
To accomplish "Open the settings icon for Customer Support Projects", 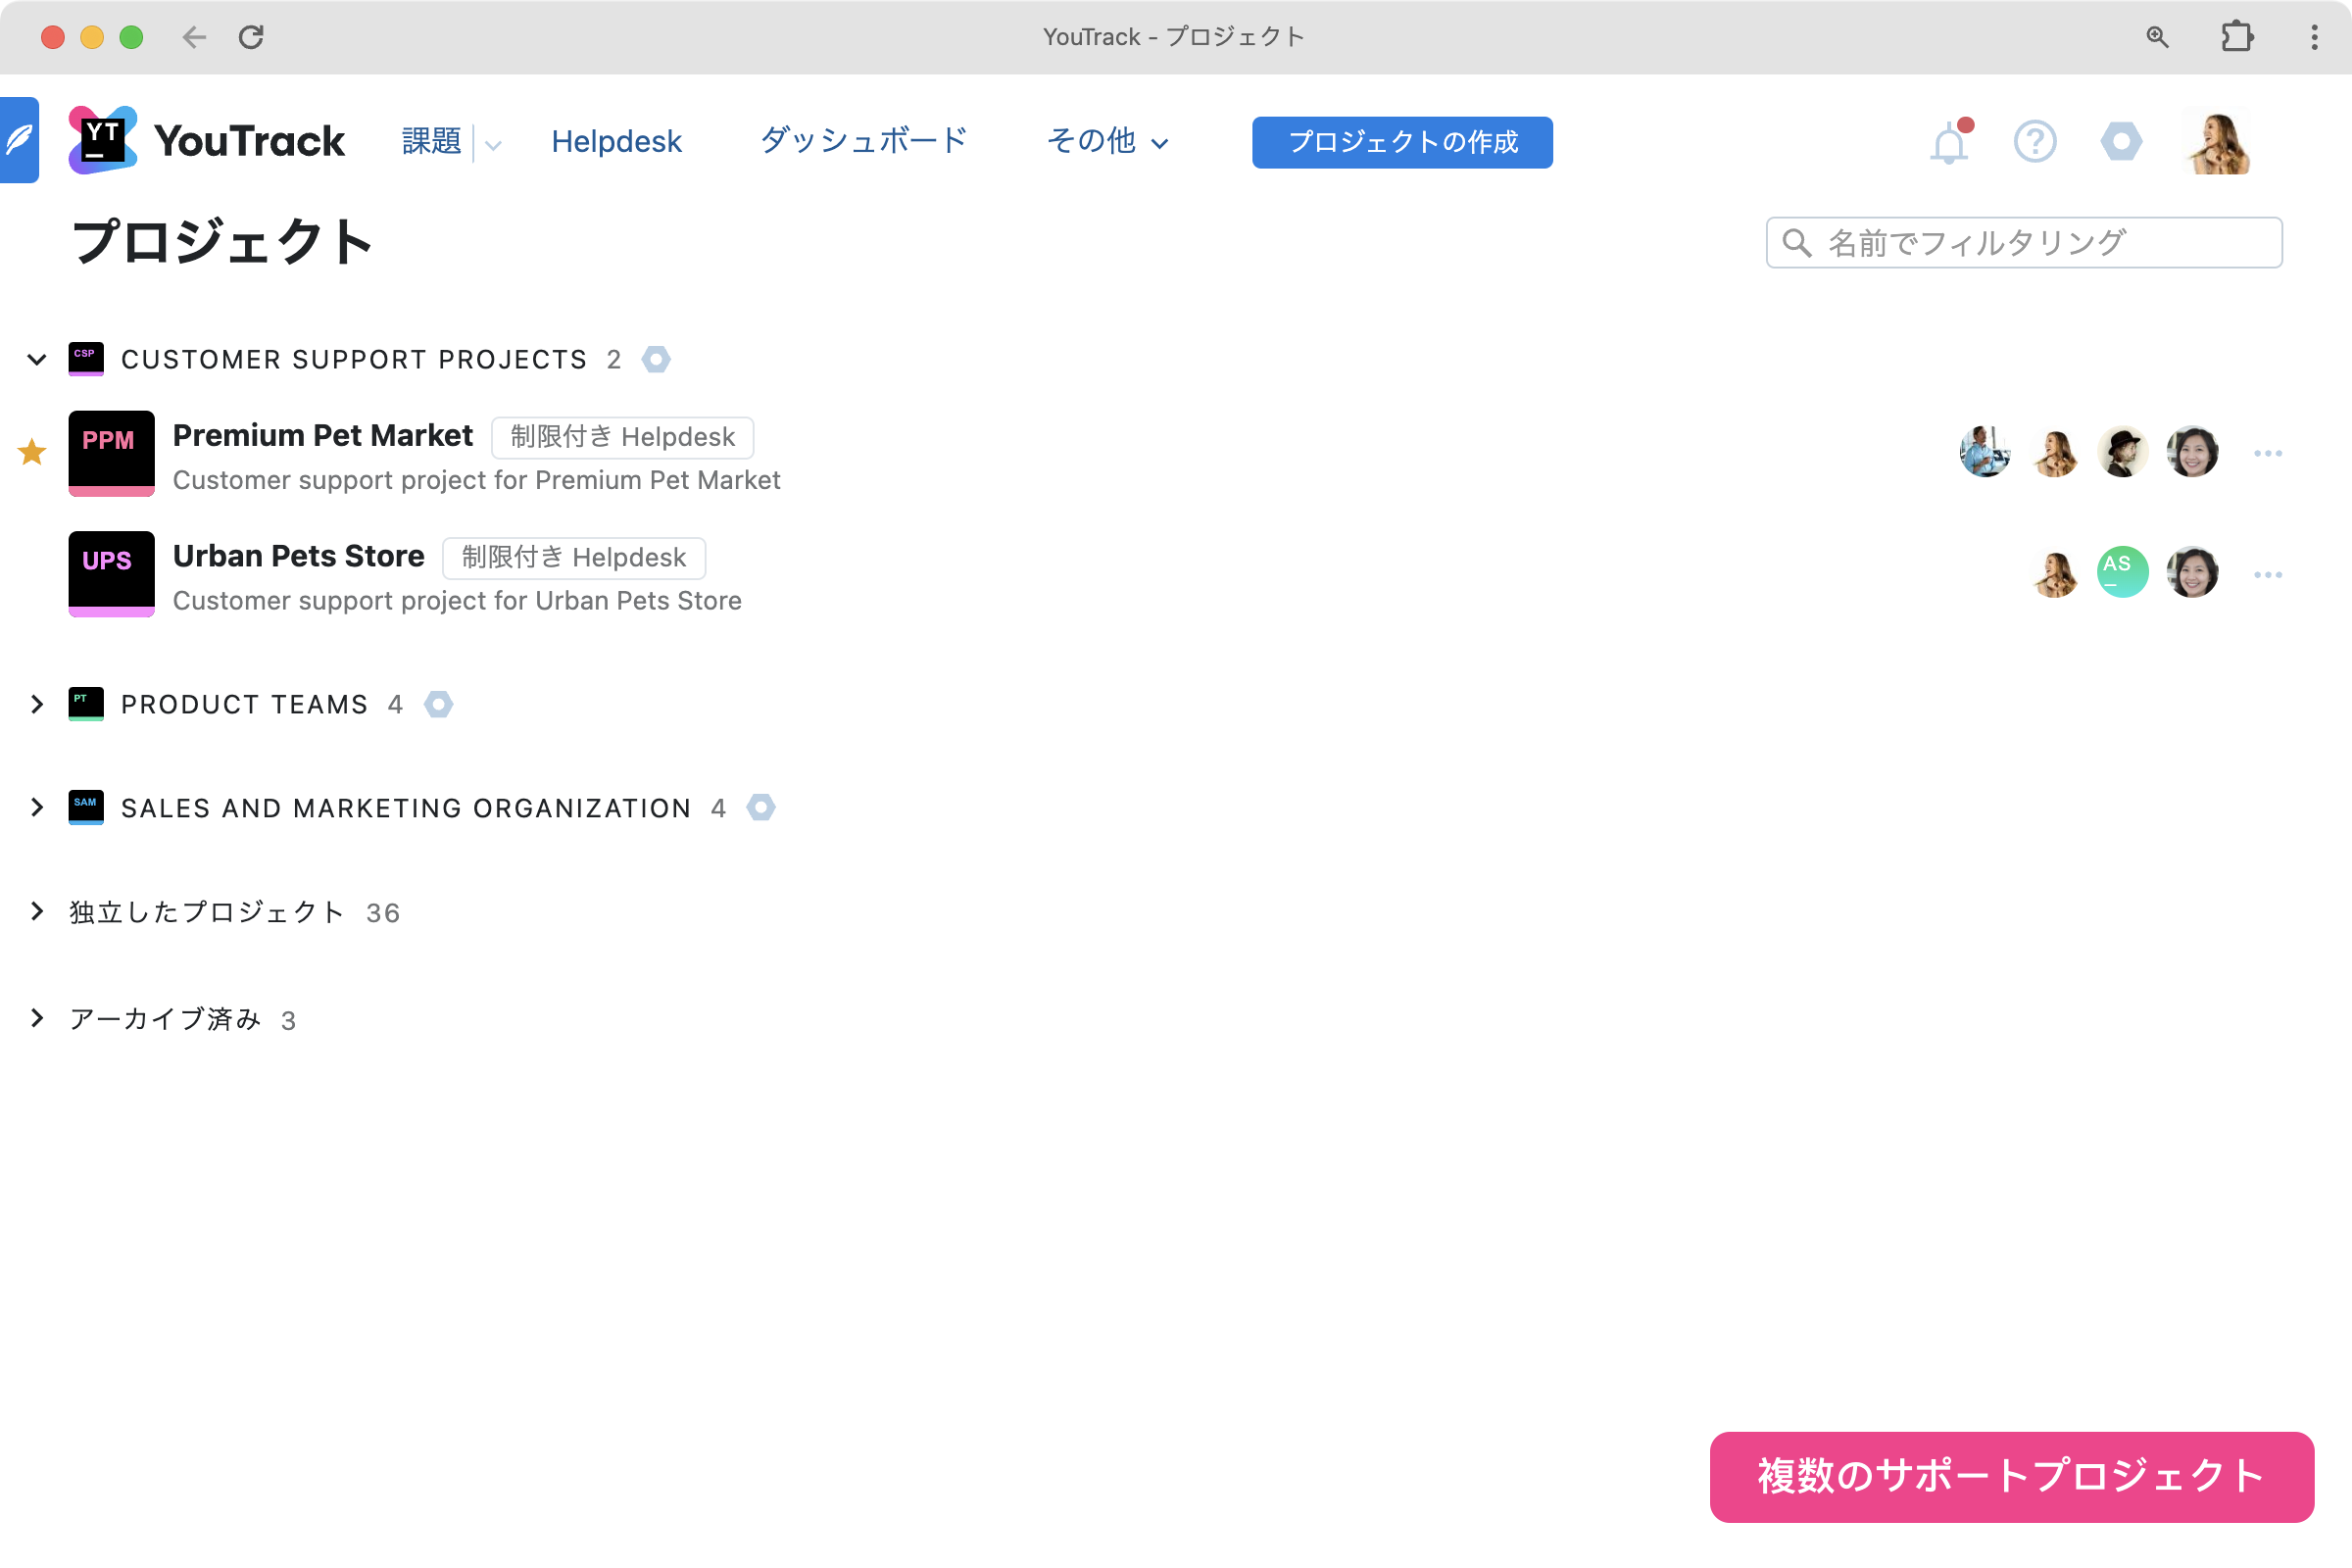I will pos(656,359).
